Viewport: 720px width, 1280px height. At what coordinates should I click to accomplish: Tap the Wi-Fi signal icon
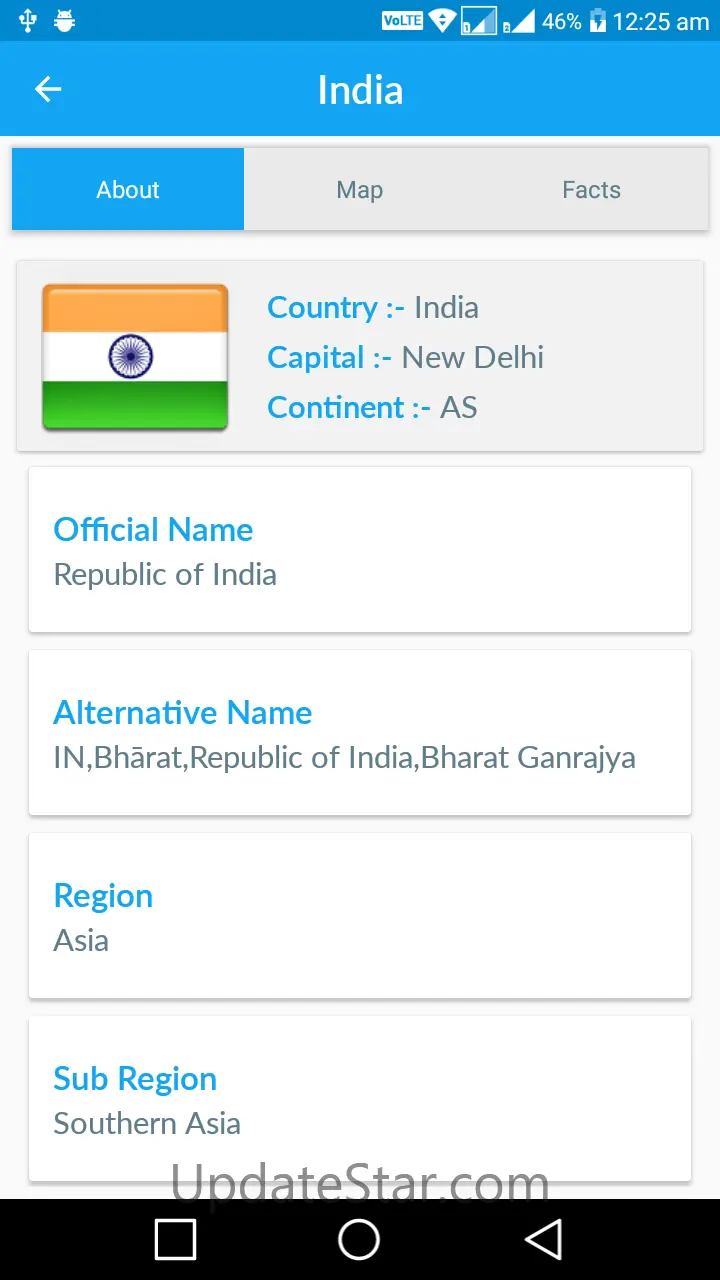pyautogui.click(x=442, y=21)
